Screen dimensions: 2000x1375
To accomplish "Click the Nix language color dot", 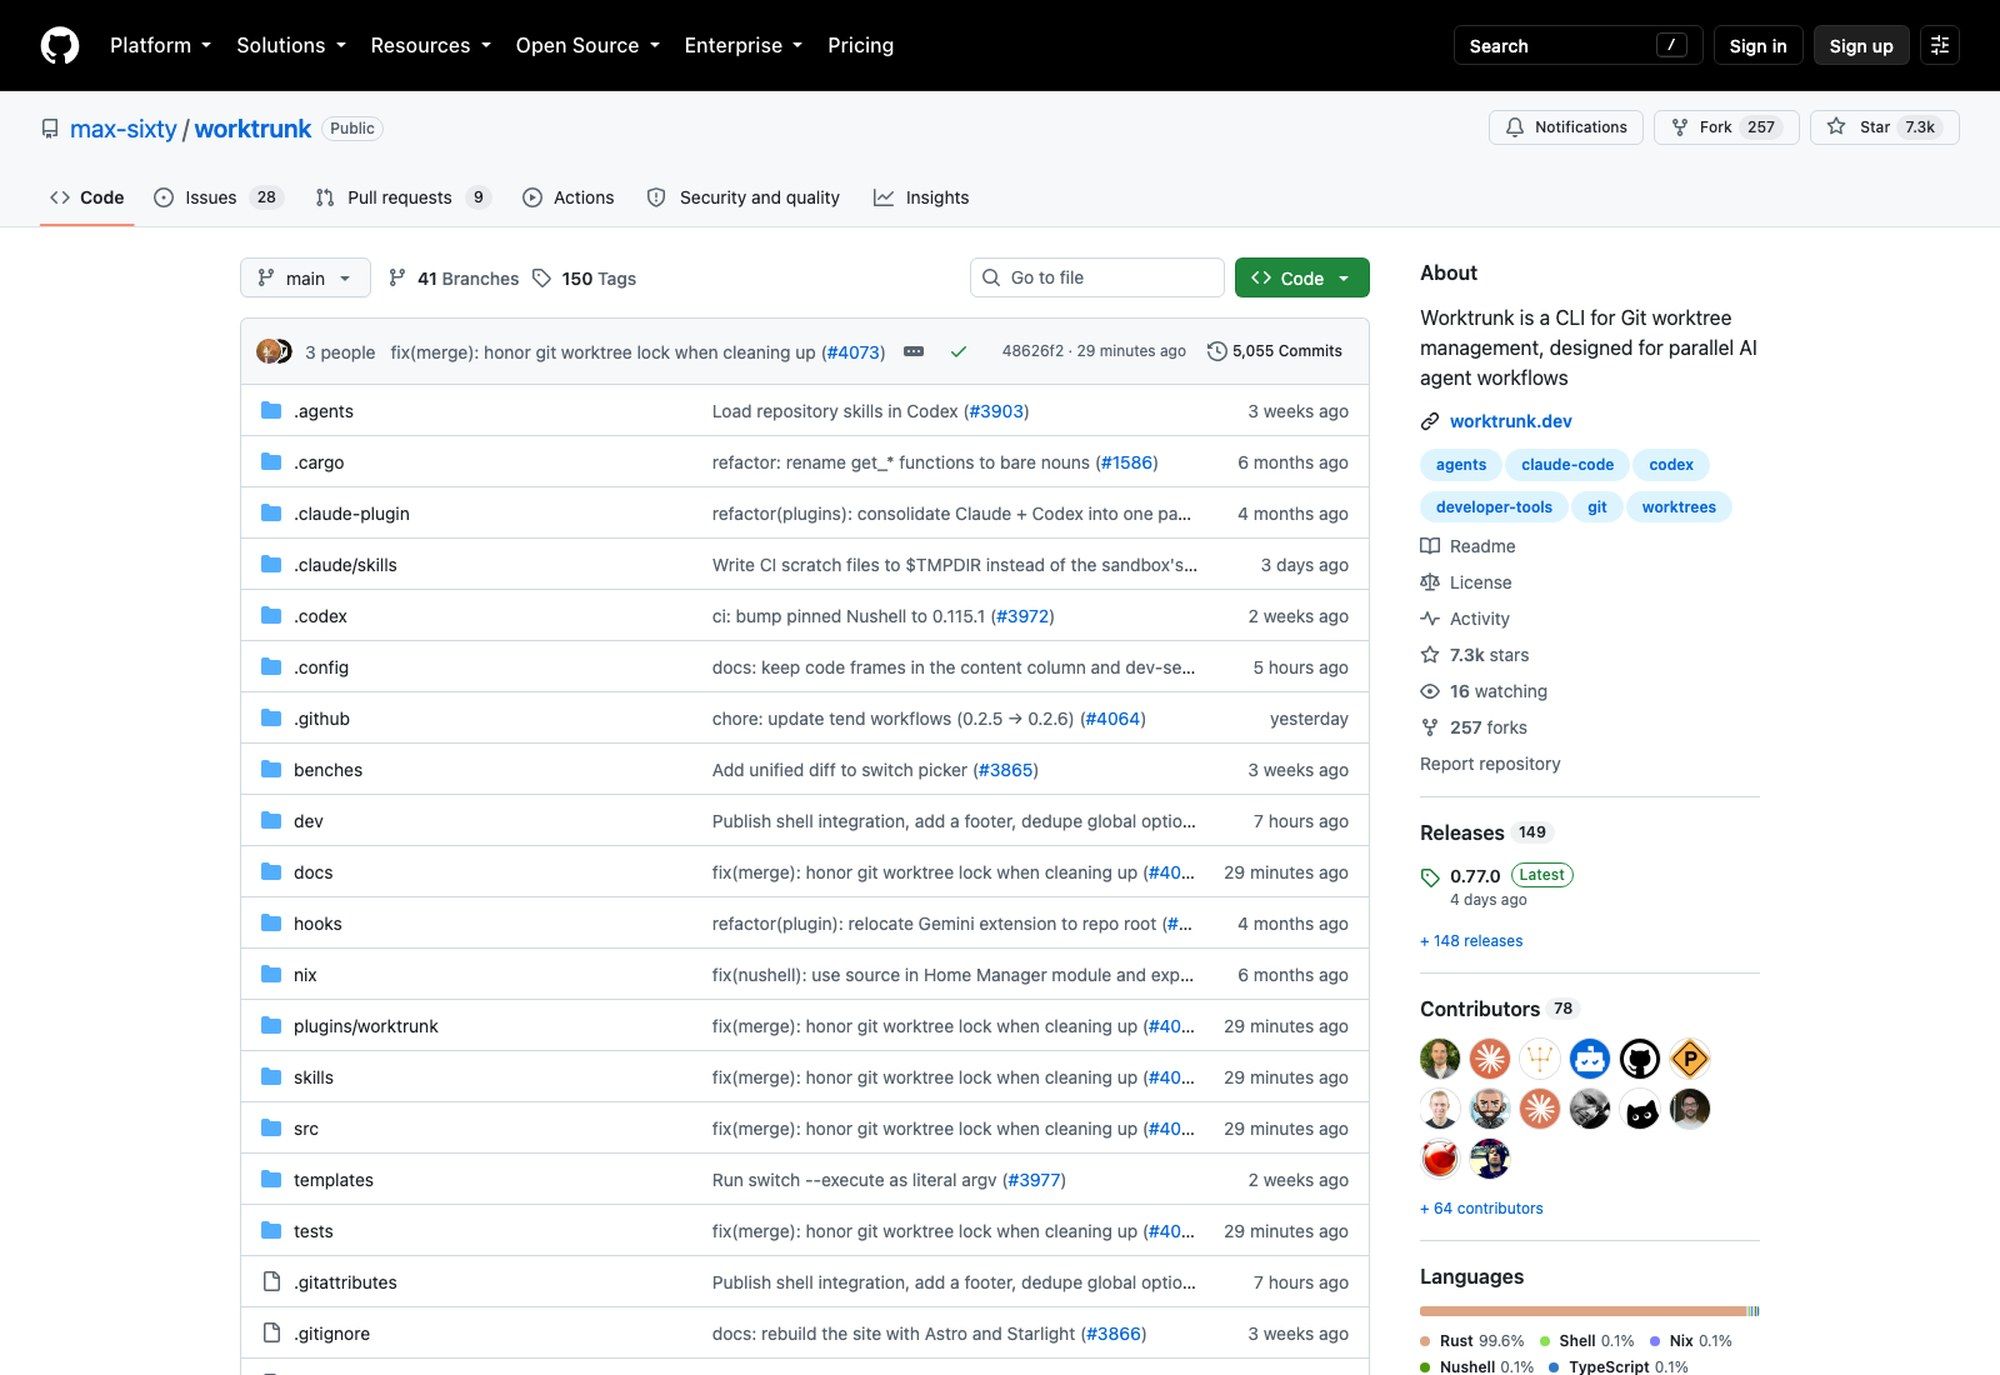I will tap(1655, 1341).
